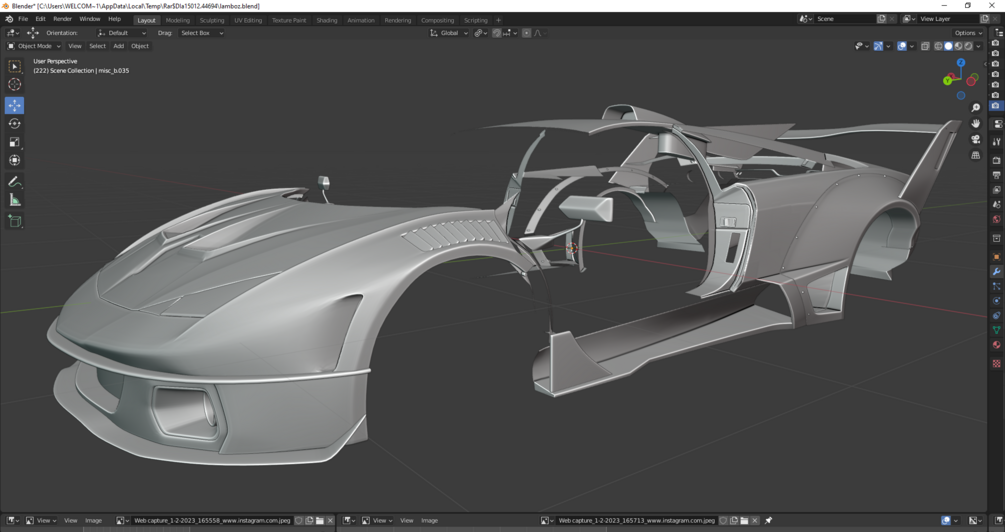Toggle viewport gizmos display
Image resolution: width=1005 pixels, height=532 pixels.
click(878, 46)
